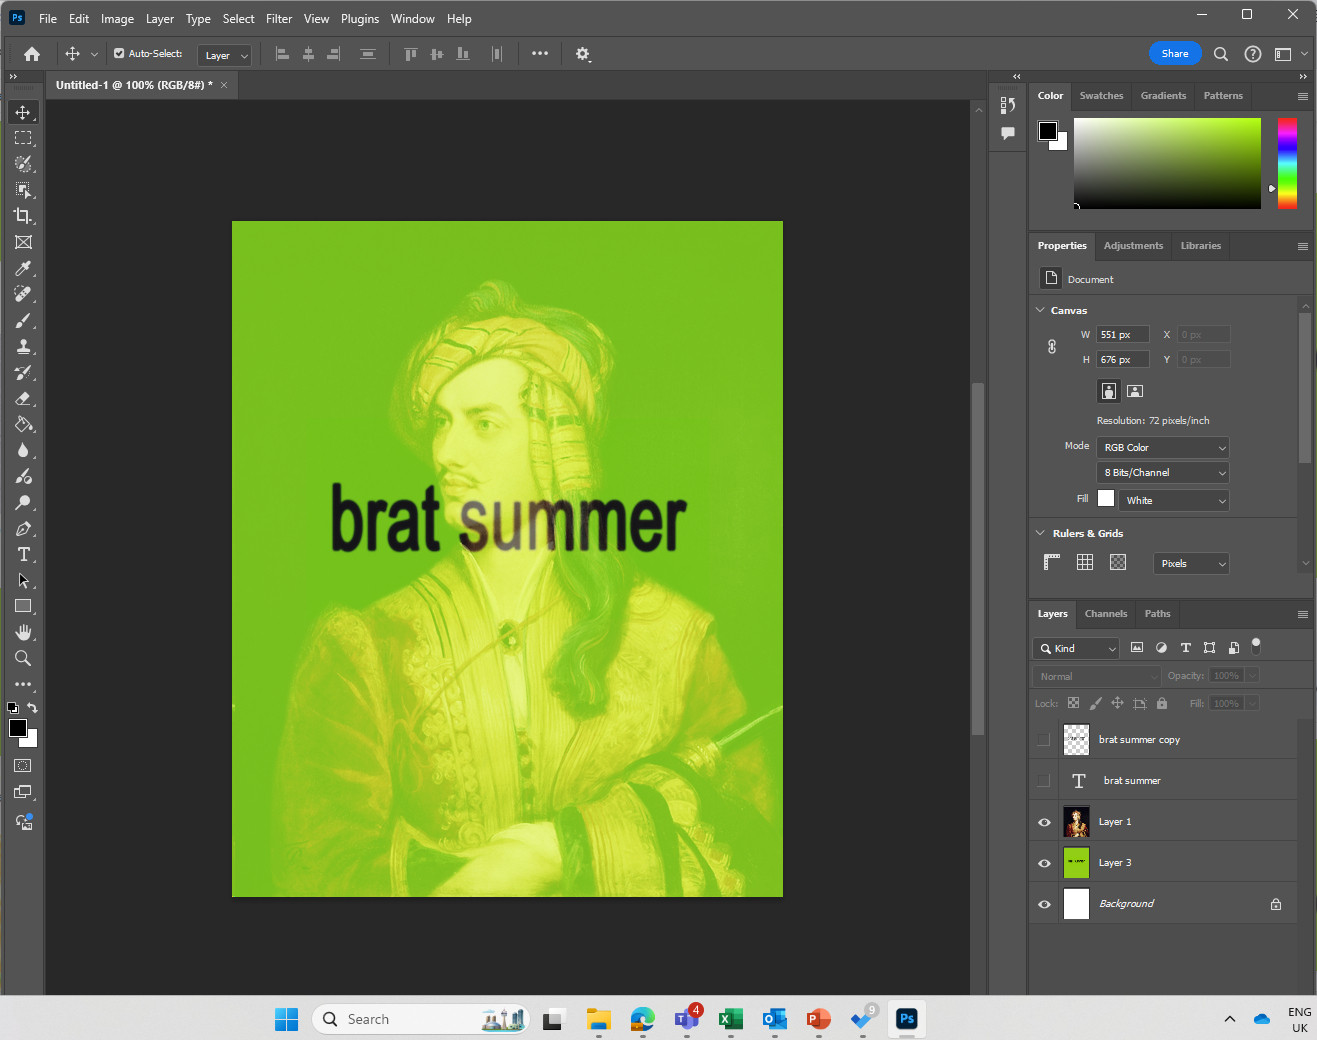Select the Rectangular Marquee tool

[23, 138]
